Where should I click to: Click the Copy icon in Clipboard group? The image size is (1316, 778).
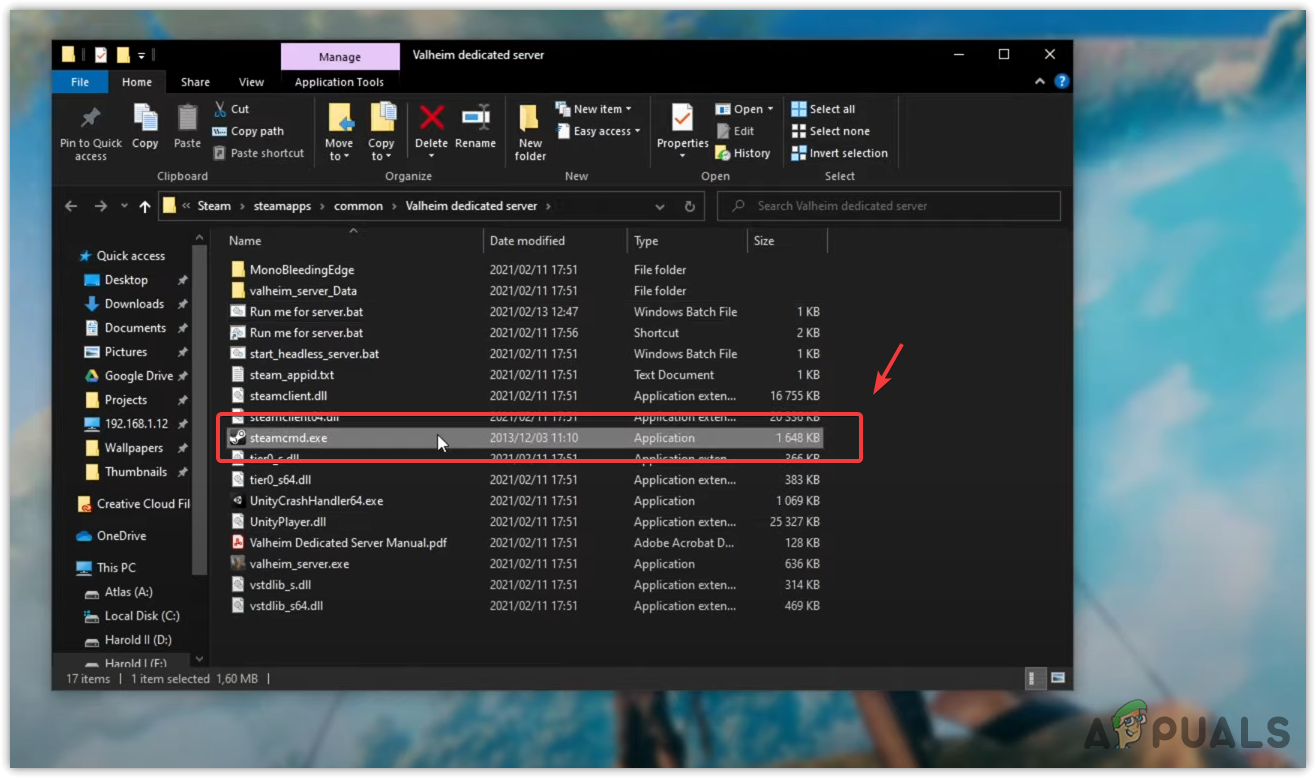pyautogui.click(x=145, y=119)
